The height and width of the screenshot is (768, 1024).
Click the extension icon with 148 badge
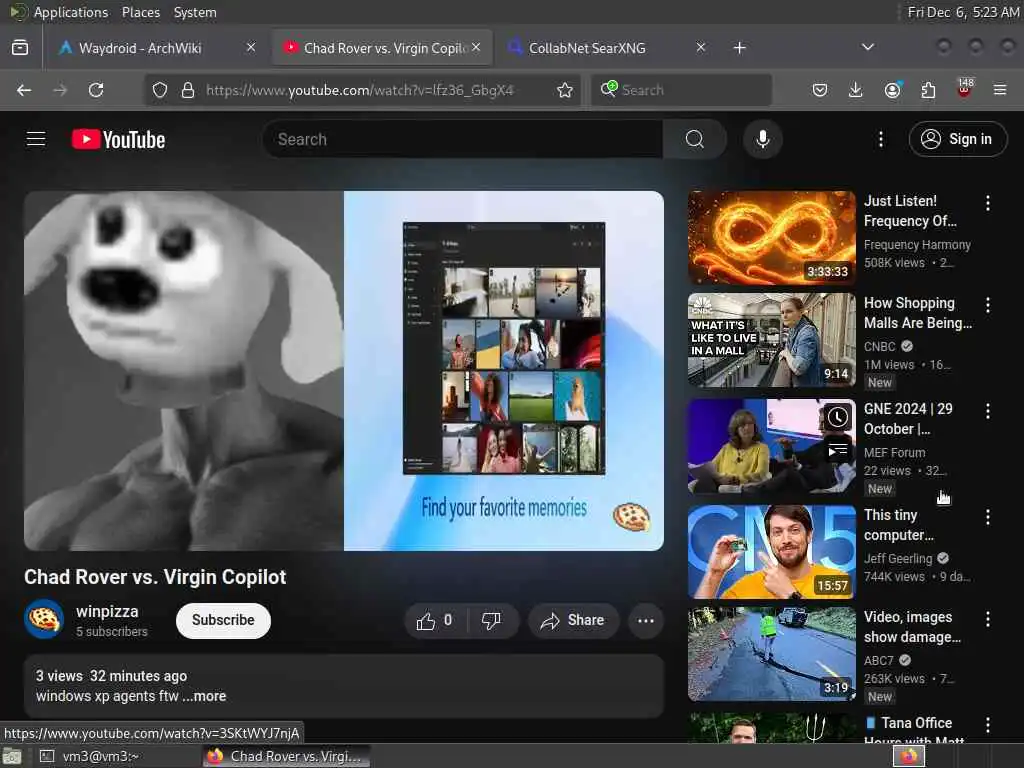(964, 89)
